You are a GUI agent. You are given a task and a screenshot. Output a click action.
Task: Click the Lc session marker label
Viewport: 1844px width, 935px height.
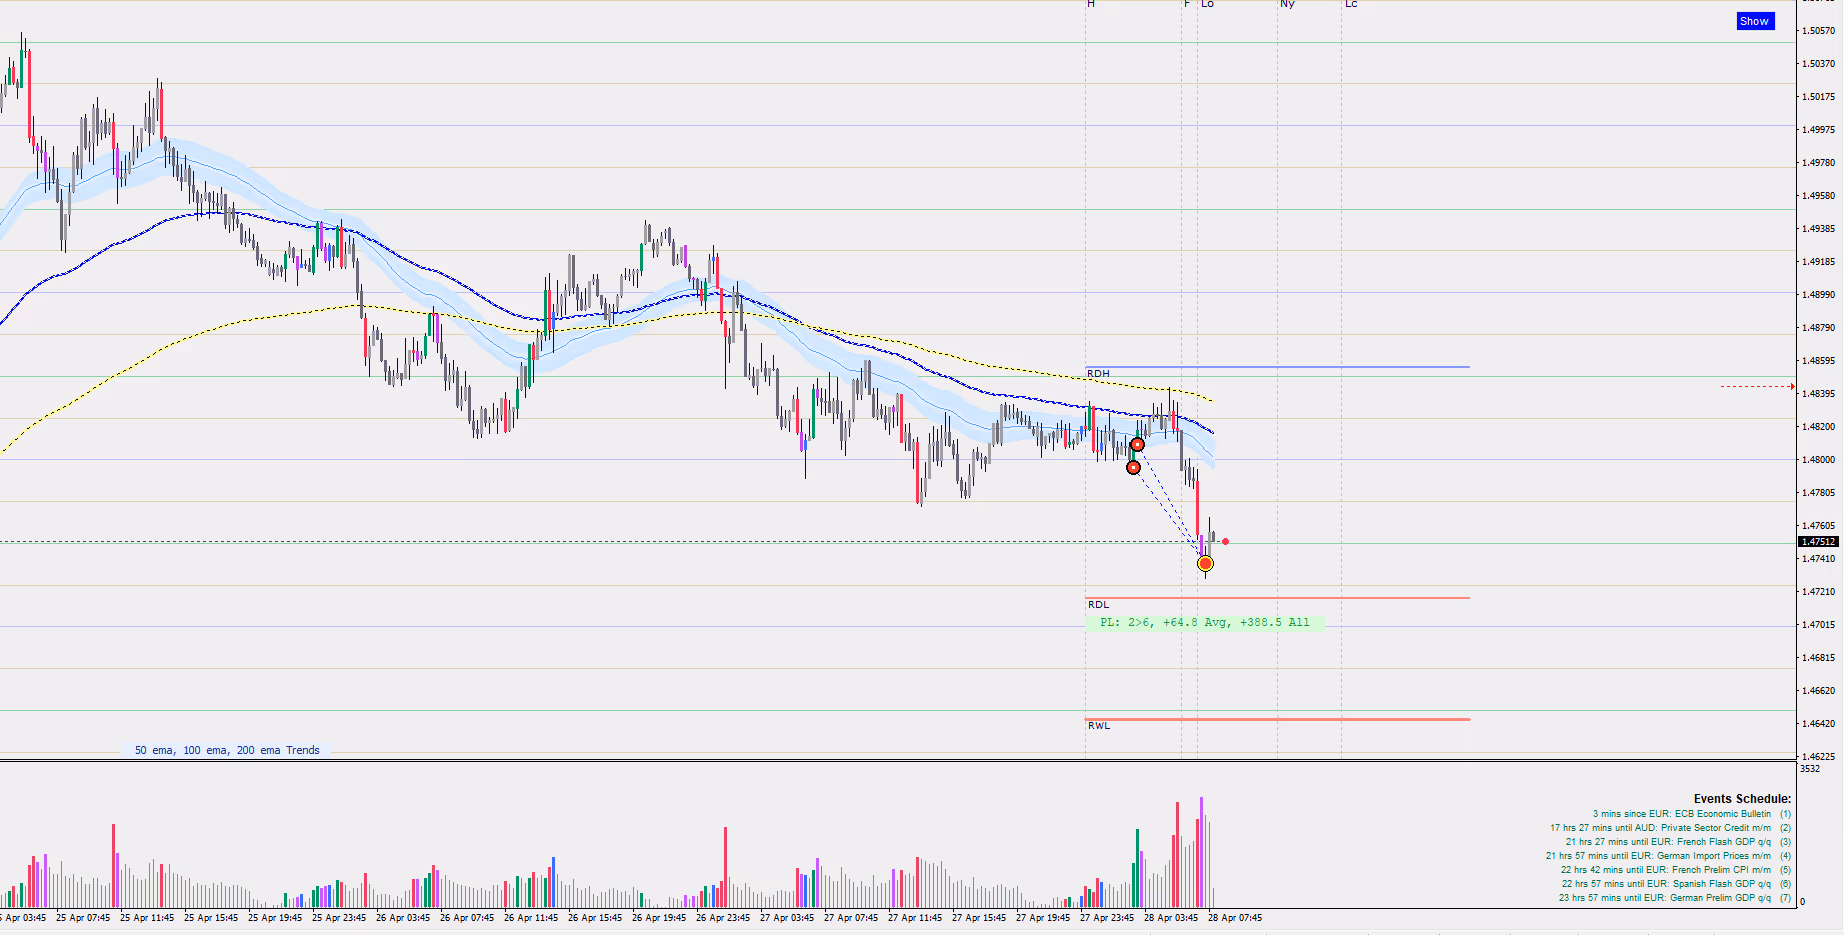coord(1351,5)
